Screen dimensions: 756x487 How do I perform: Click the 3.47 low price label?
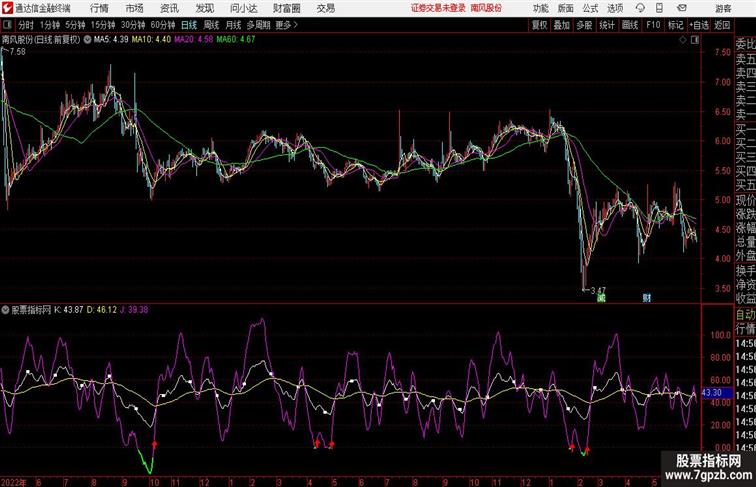pos(598,290)
